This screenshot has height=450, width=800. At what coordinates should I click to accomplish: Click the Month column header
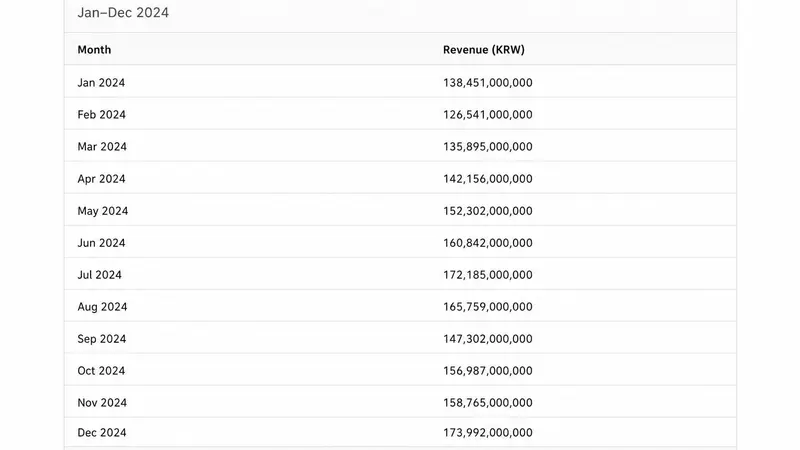point(94,50)
